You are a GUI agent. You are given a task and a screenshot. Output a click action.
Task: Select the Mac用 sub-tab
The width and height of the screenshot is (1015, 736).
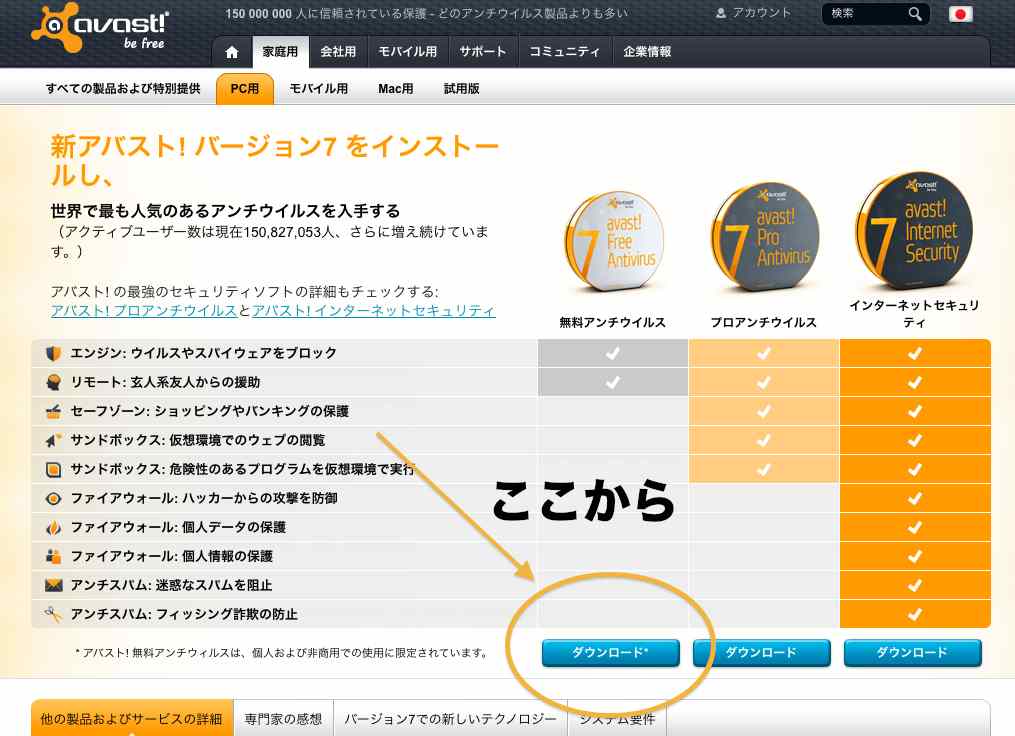[396, 89]
